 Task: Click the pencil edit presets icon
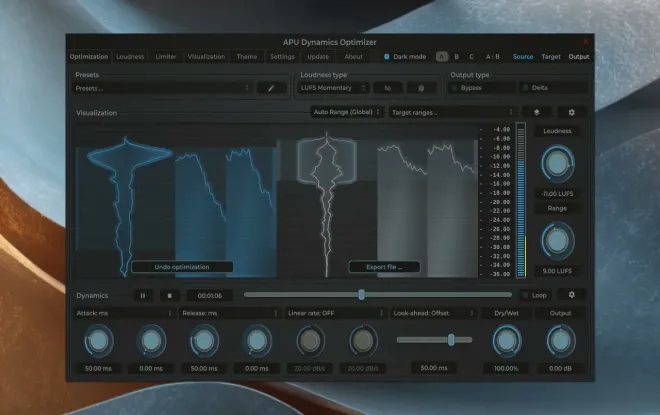point(271,88)
